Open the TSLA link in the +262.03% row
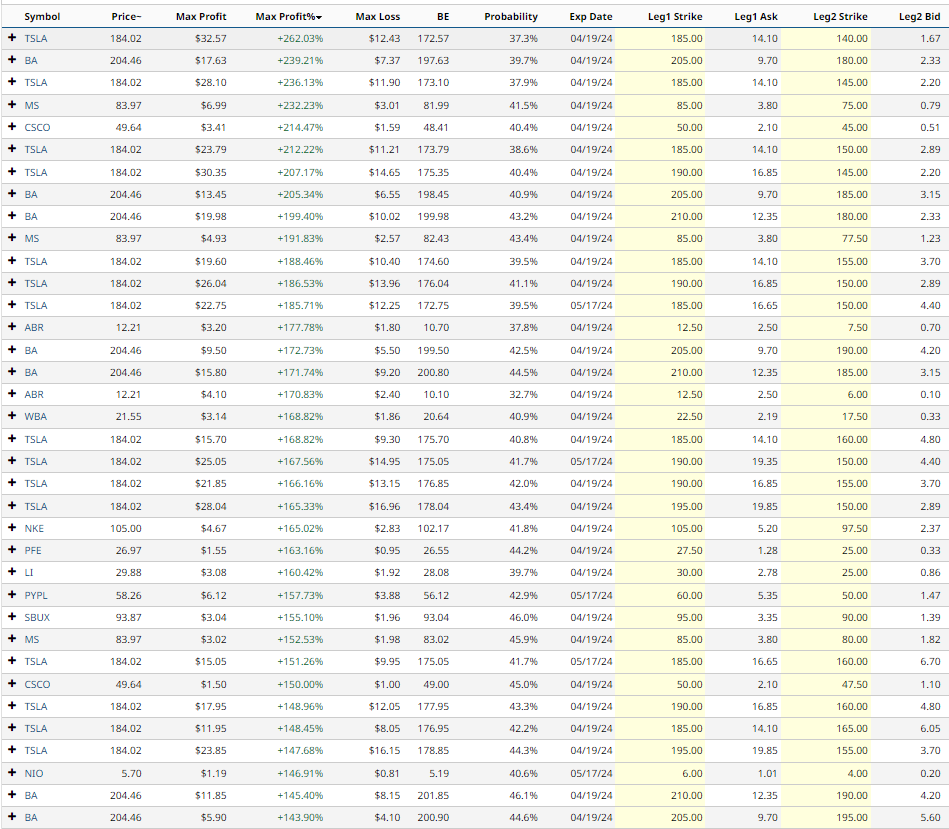 point(36,38)
